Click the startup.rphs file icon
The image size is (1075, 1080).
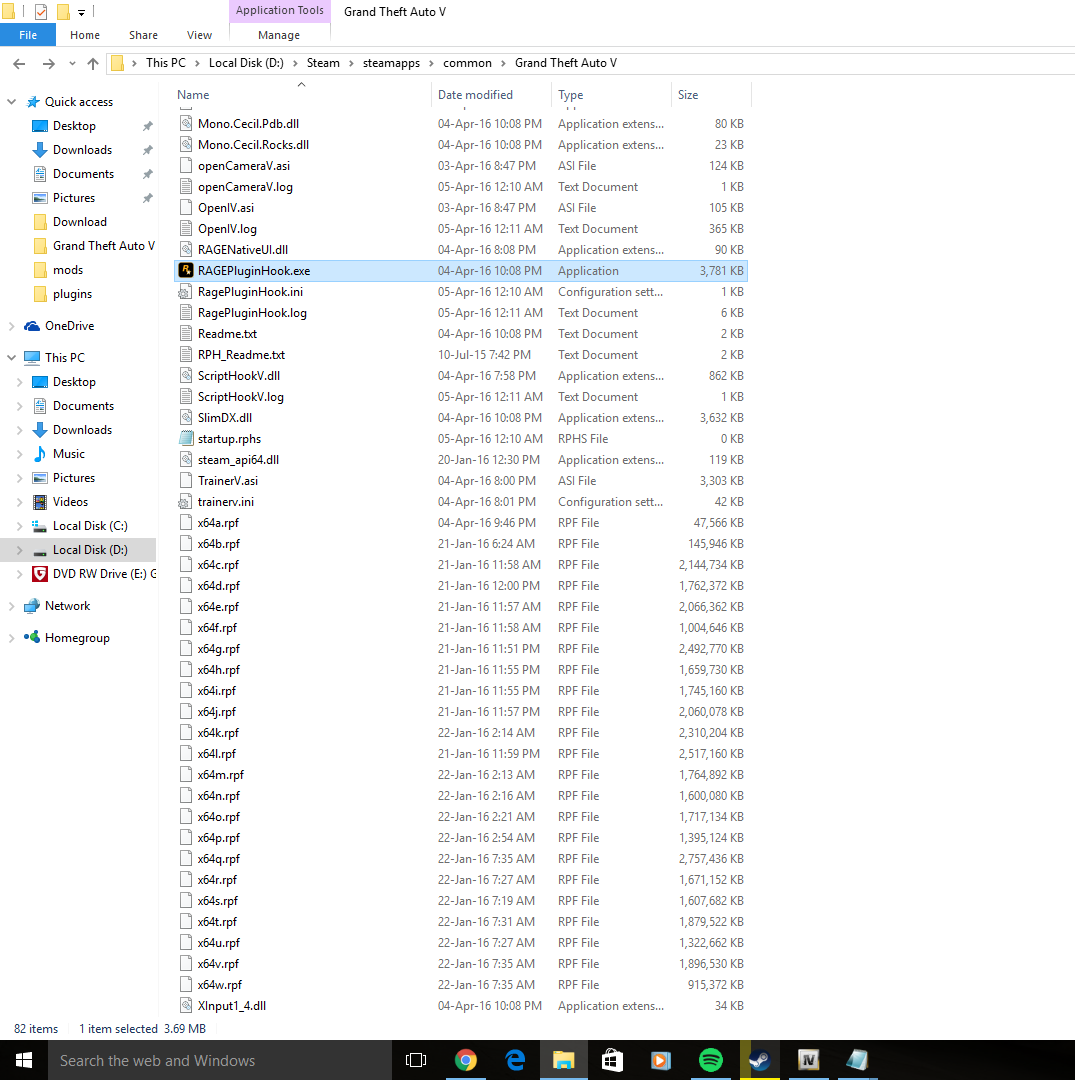(185, 439)
